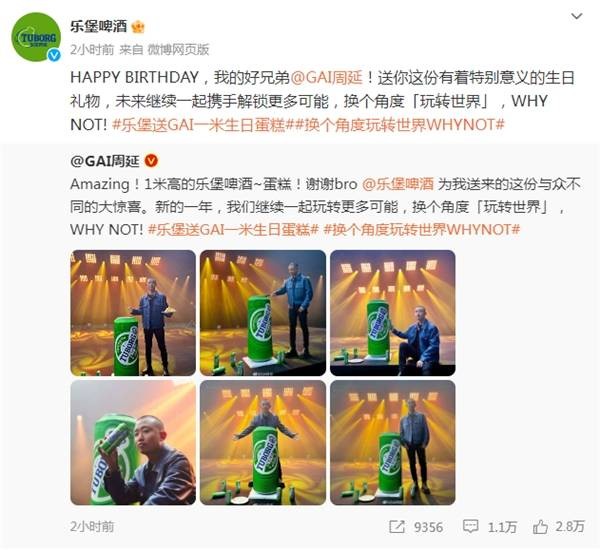Open first photo of man behind can
This screenshot has width=600, height=550.
pos(133,313)
